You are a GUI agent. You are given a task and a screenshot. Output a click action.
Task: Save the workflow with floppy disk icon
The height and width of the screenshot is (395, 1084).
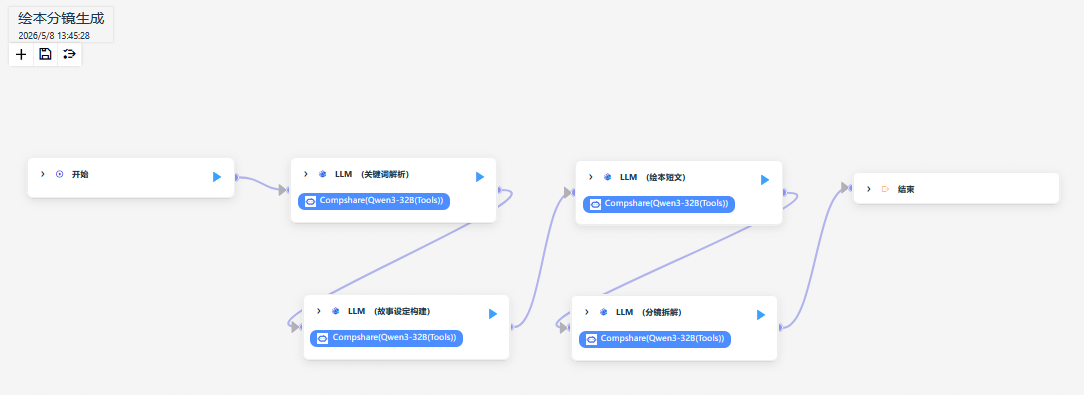click(x=45, y=54)
